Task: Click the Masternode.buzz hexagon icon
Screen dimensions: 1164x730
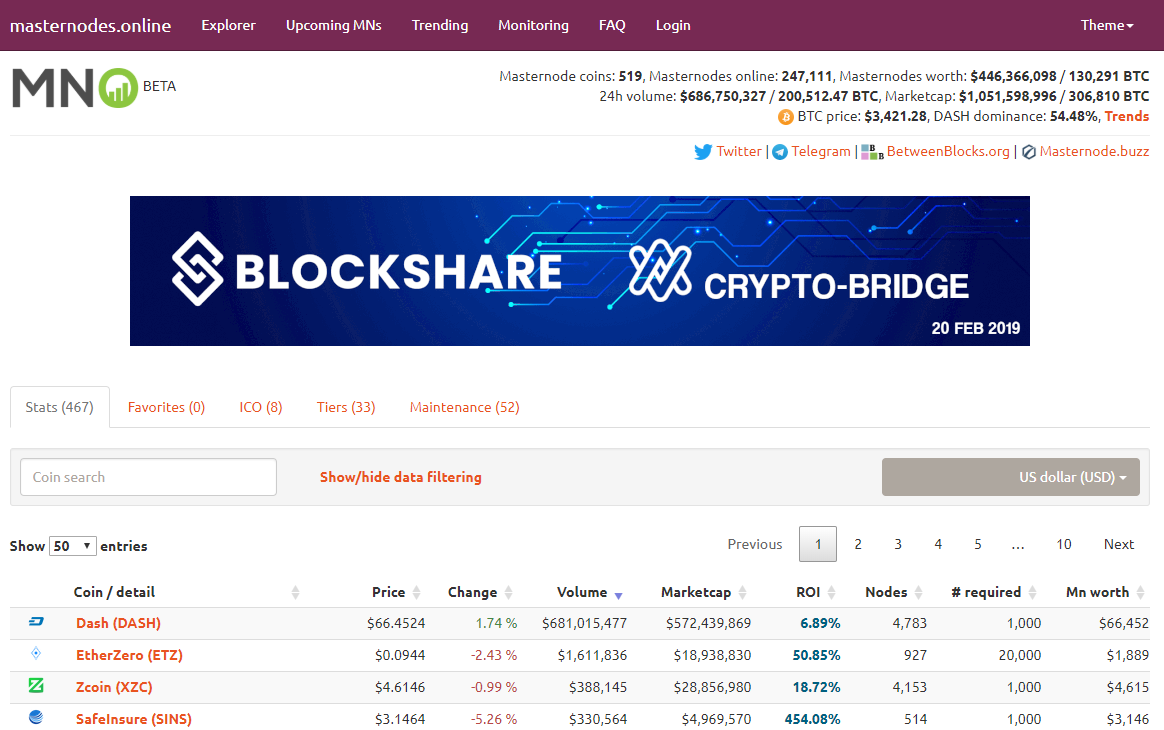Action: pos(1029,152)
